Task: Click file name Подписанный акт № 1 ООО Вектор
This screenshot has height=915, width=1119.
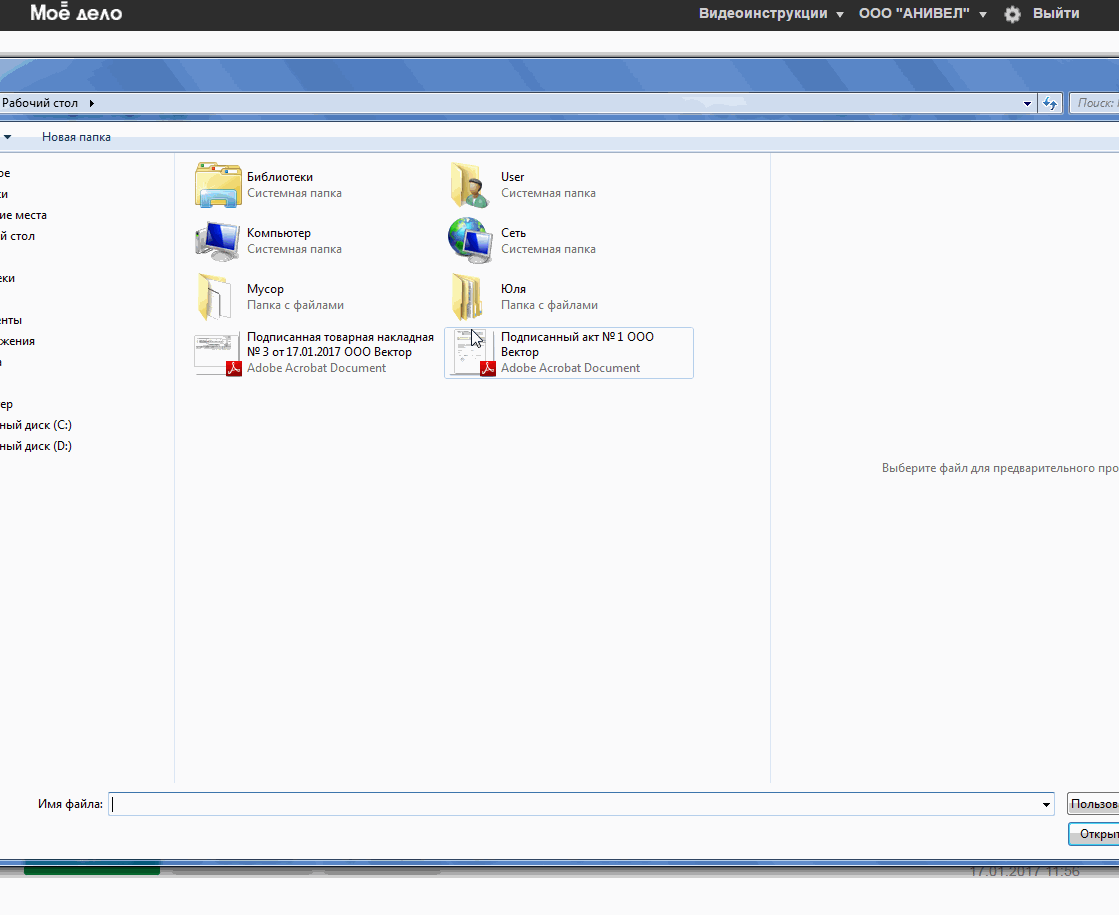Action: [577, 345]
